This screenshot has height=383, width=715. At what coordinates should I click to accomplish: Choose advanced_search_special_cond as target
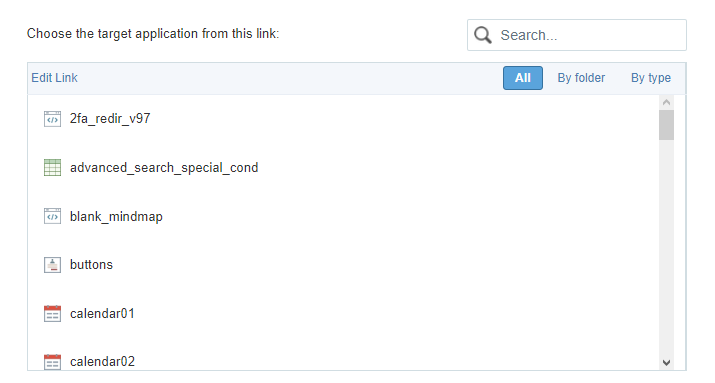click(x=164, y=168)
